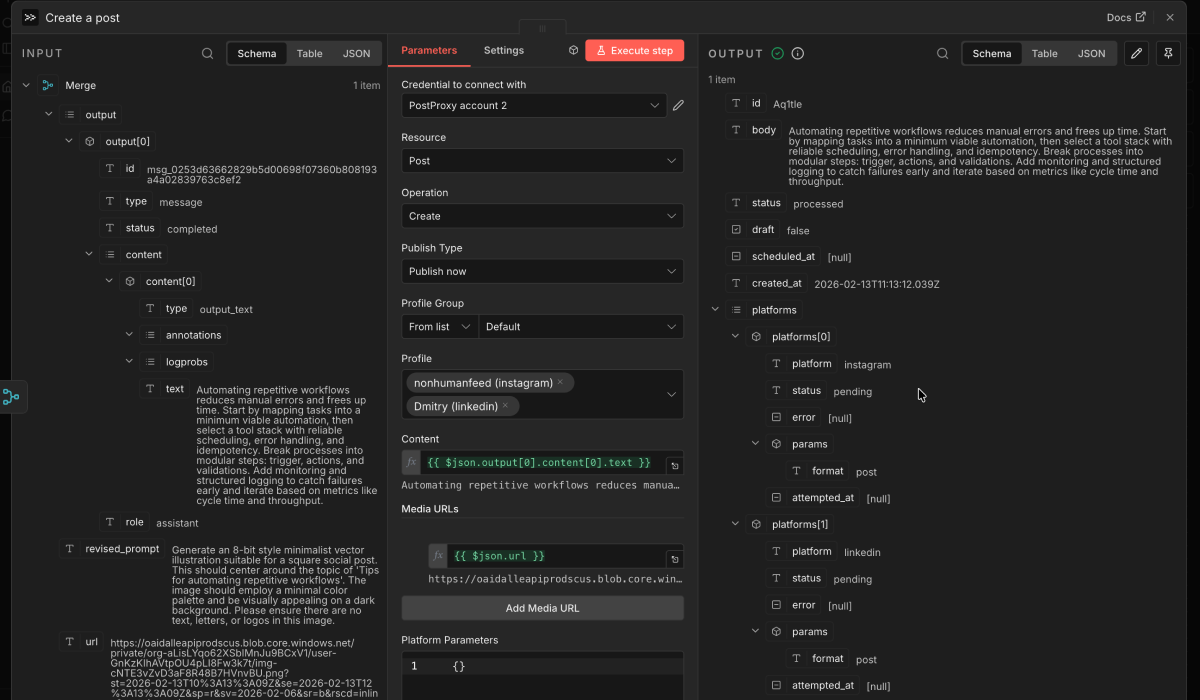Image resolution: width=1200 pixels, height=700 pixels.
Task: Open the Publish Type dropdown
Action: pos(542,271)
